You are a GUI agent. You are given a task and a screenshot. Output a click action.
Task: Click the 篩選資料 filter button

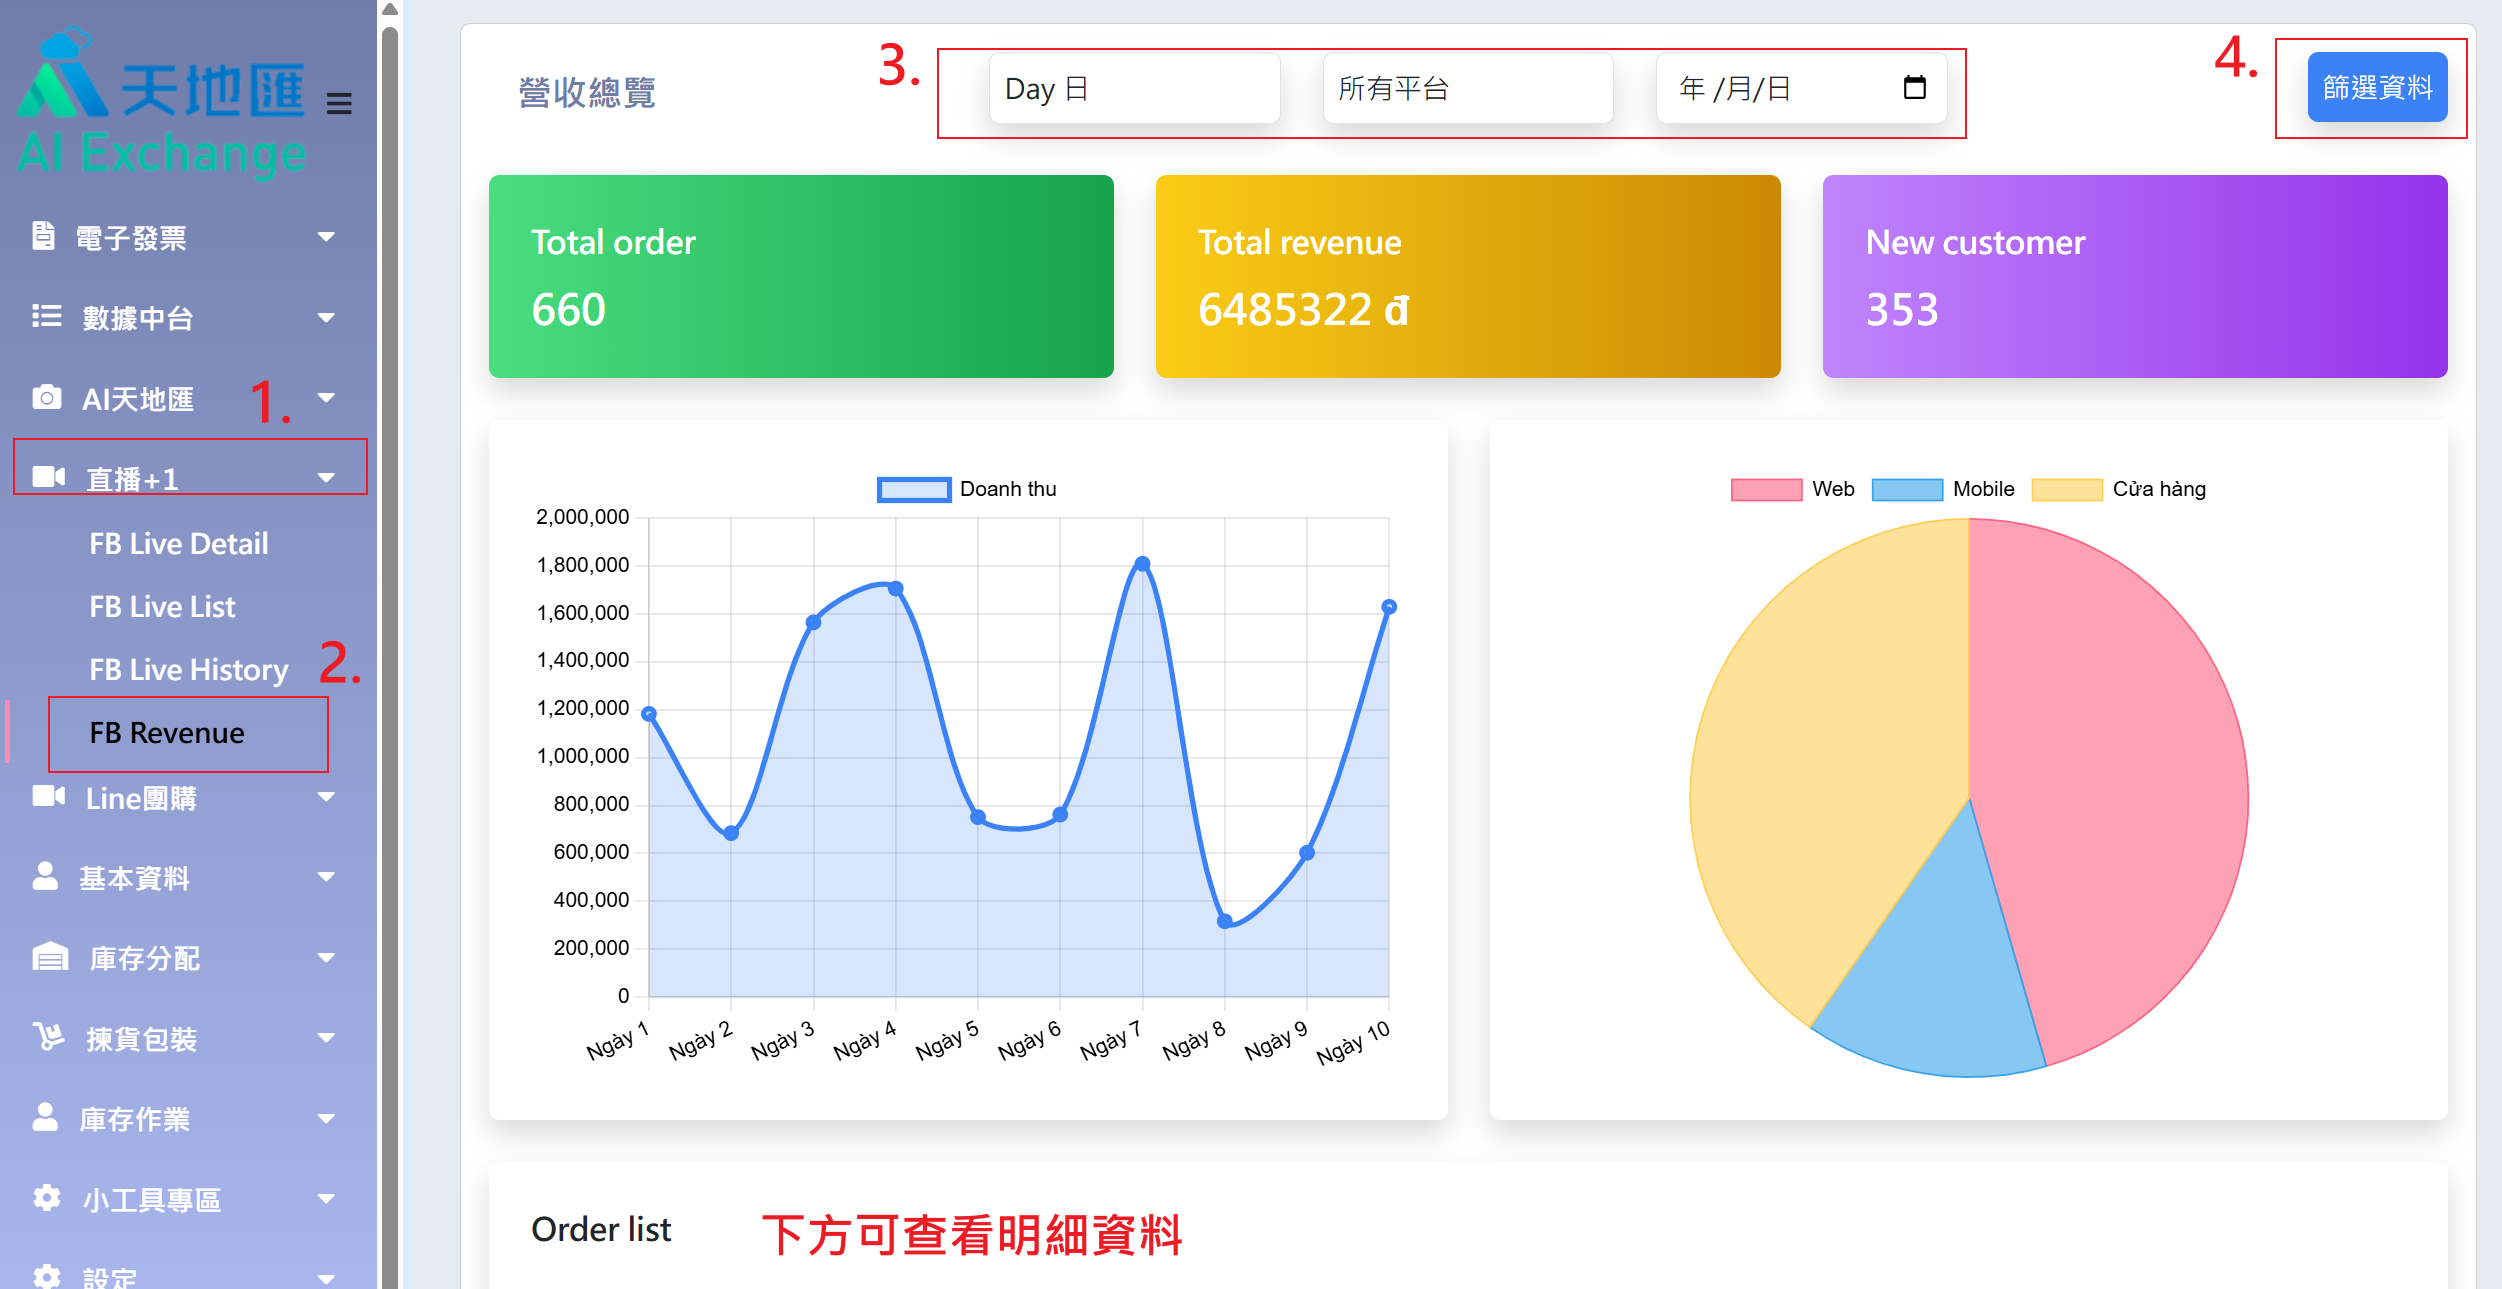(2376, 88)
